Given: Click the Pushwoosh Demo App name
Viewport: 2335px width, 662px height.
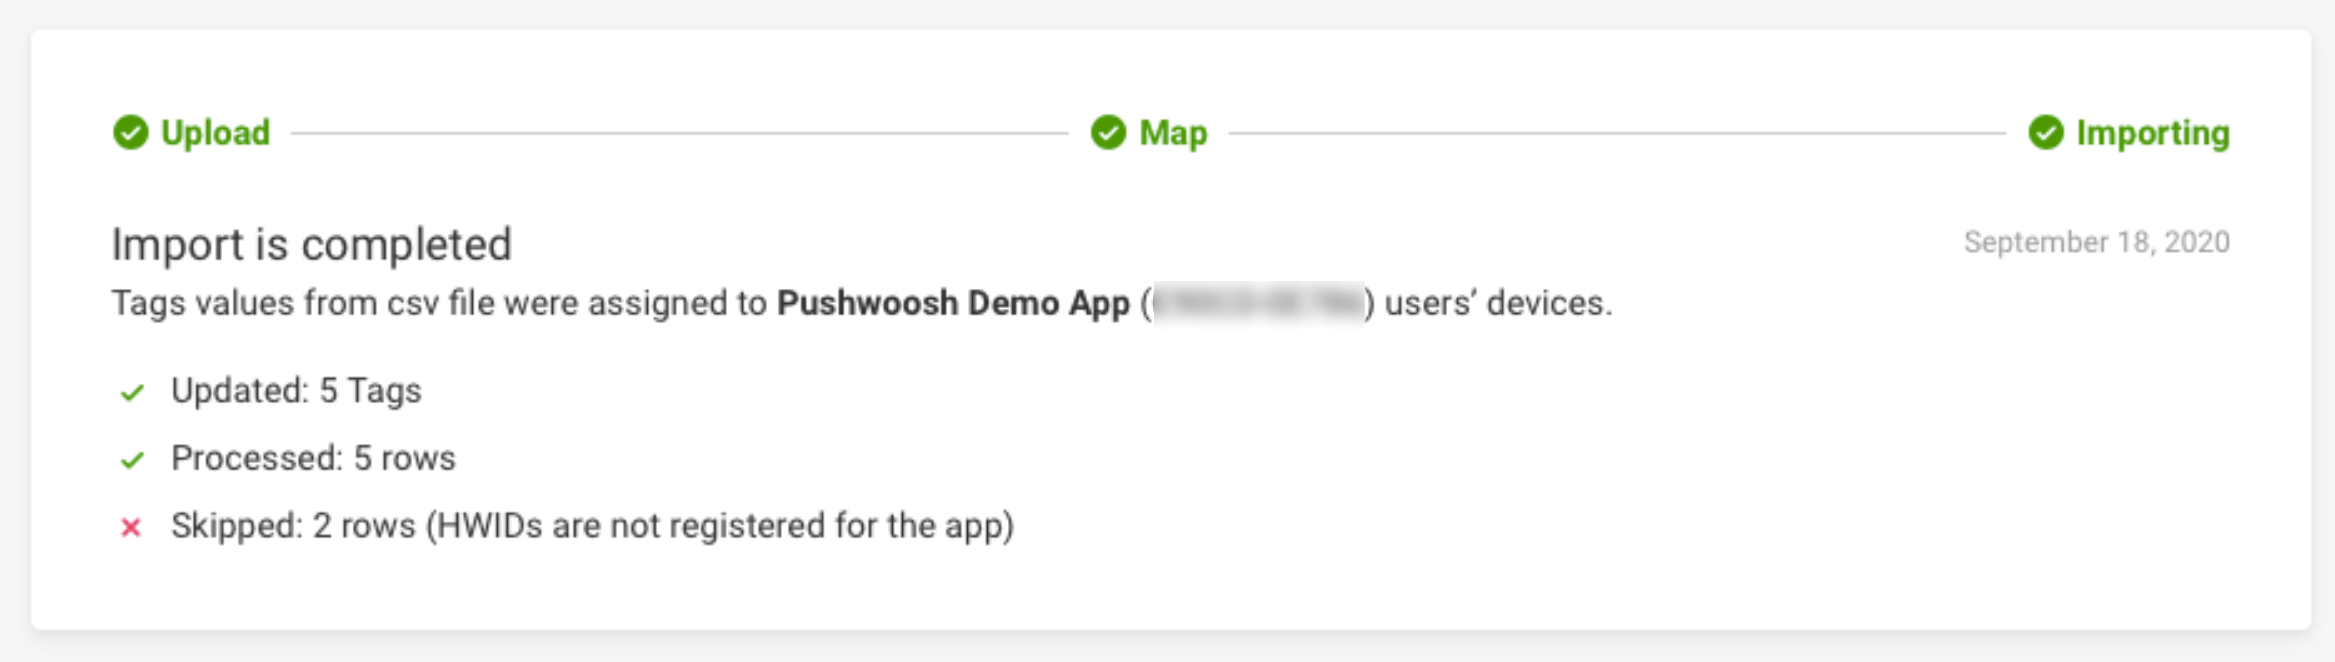Looking at the screenshot, I should click(953, 303).
